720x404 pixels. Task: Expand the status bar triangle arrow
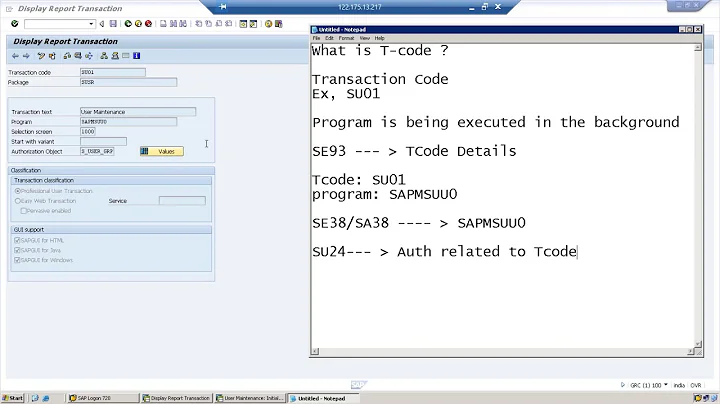(x=623, y=385)
